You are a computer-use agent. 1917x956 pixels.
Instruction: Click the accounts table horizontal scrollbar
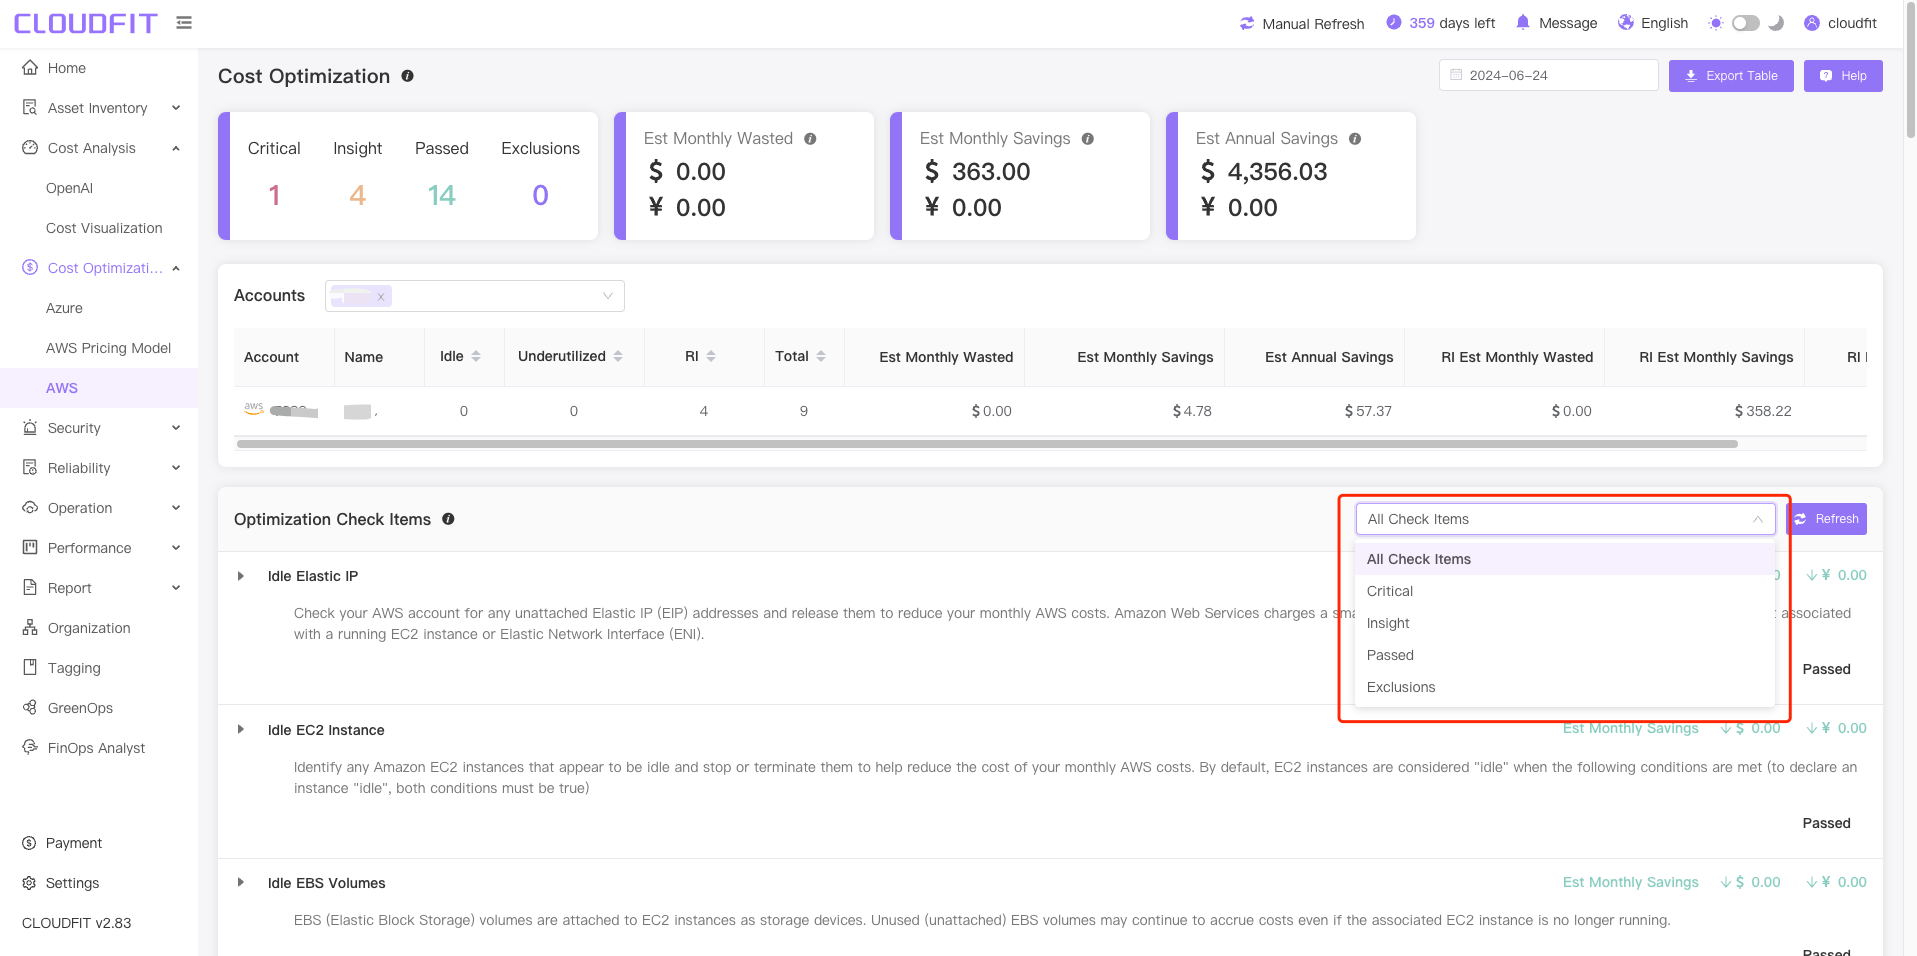987,444
